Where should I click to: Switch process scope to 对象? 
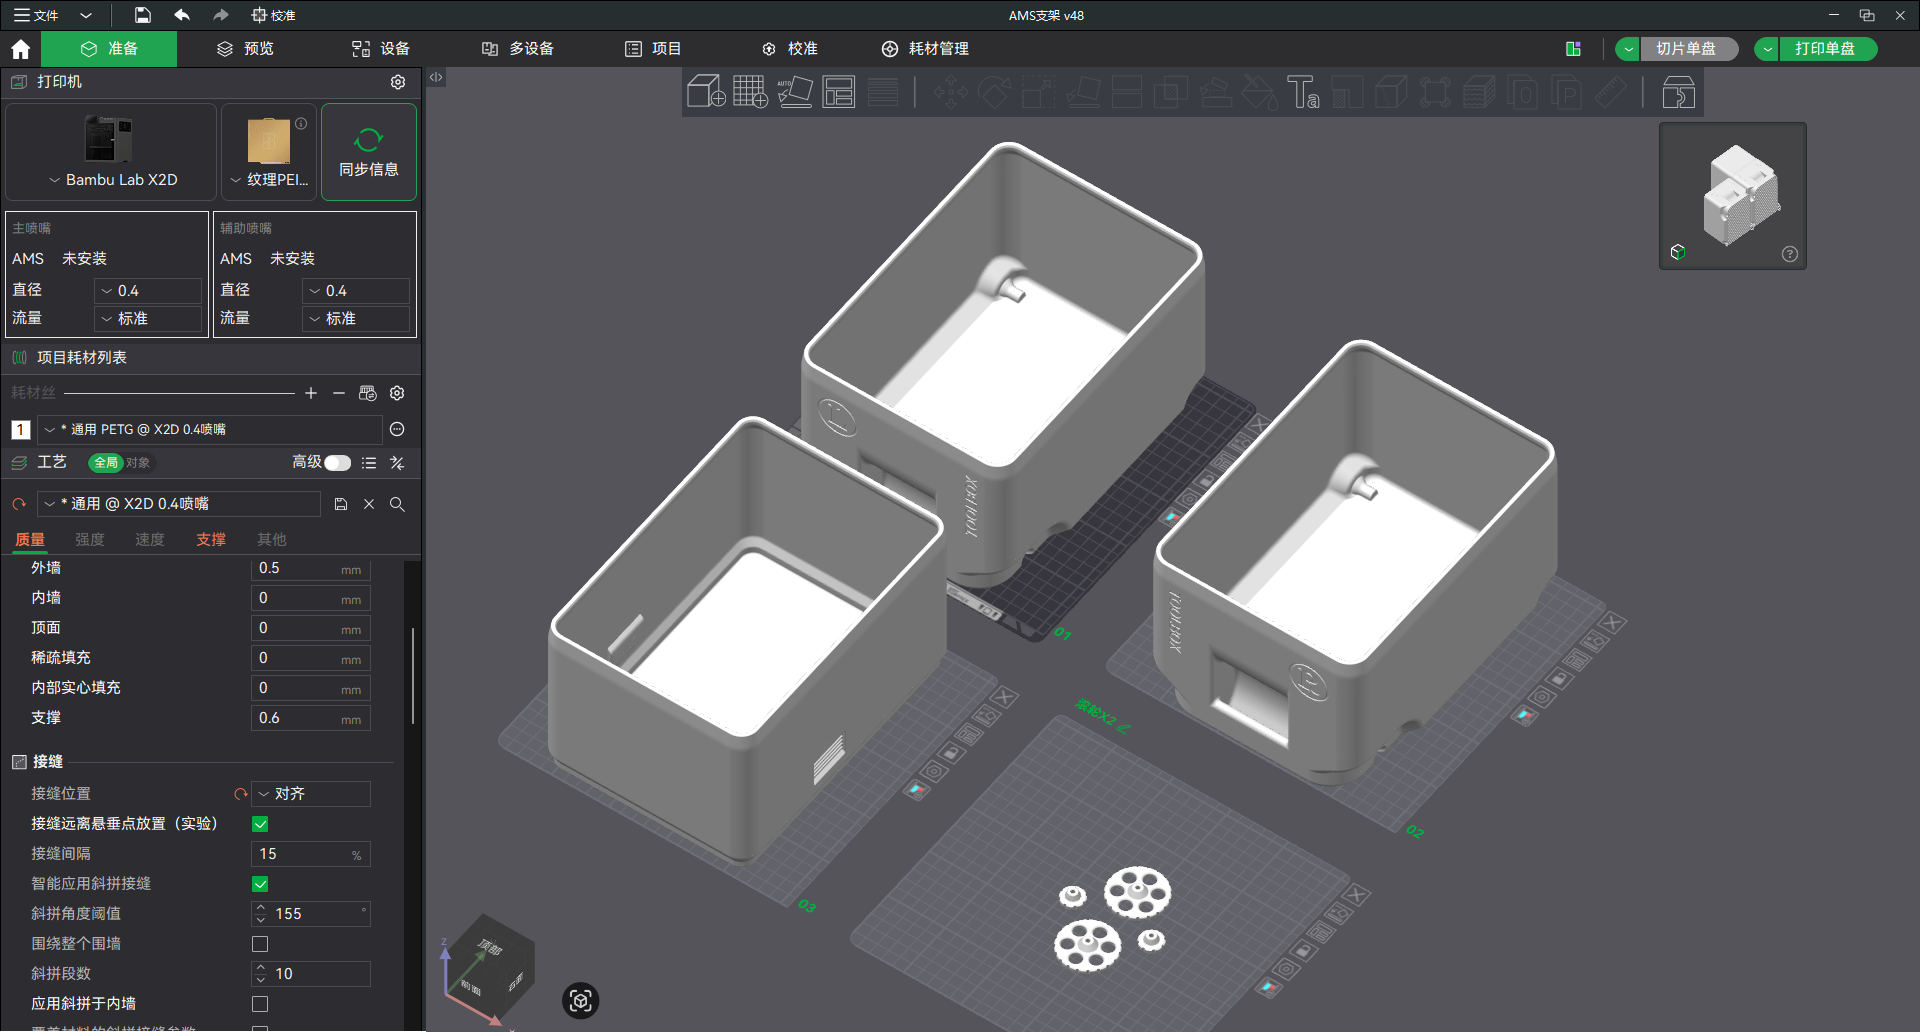pyautogui.click(x=138, y=463)
